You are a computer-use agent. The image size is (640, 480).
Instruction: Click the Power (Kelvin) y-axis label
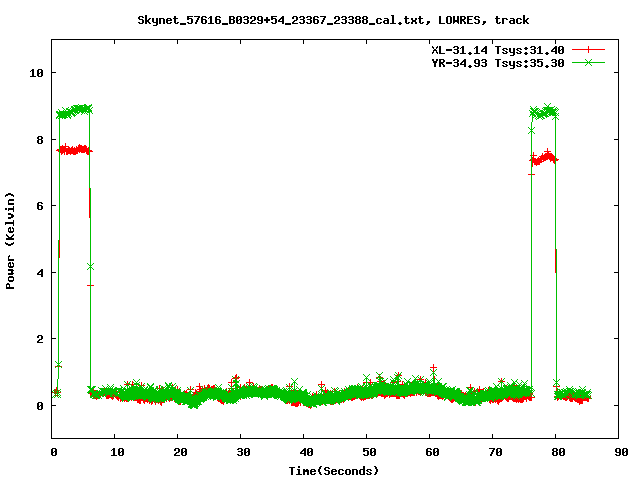(10, 241)
